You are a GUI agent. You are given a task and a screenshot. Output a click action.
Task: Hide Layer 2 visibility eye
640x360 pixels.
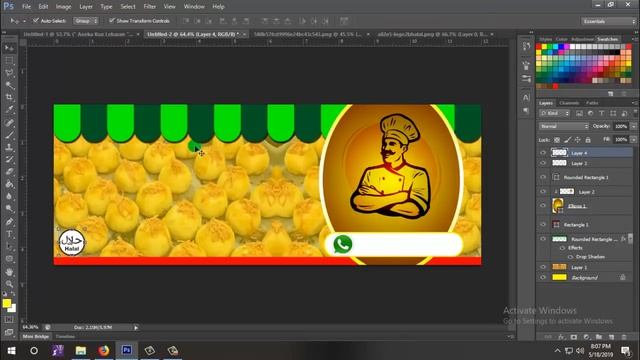[x=543, y=191]
